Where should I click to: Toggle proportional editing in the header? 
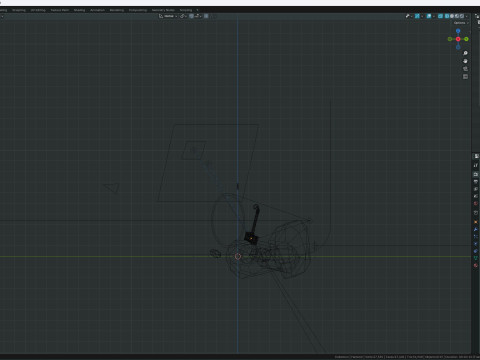click(206, 16)
